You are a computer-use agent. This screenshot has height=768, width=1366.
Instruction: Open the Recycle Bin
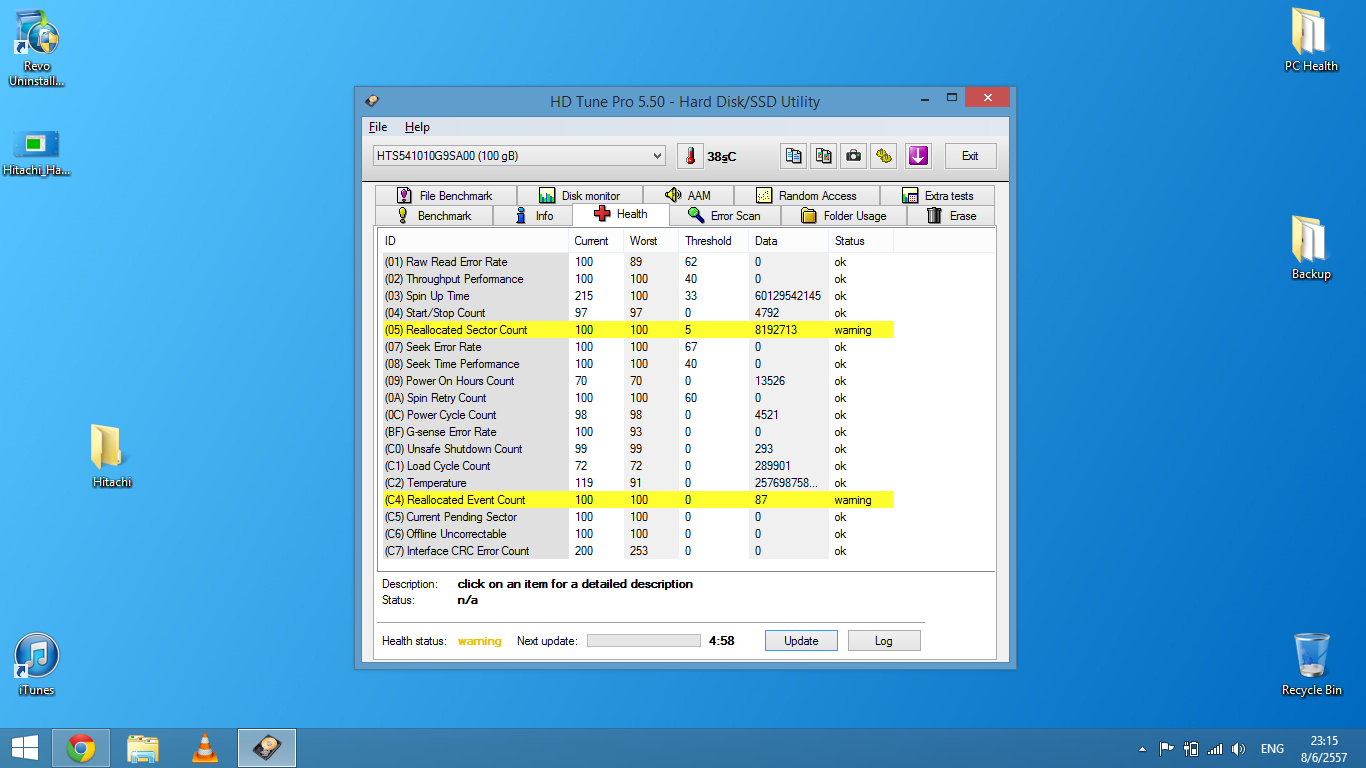1311,664
